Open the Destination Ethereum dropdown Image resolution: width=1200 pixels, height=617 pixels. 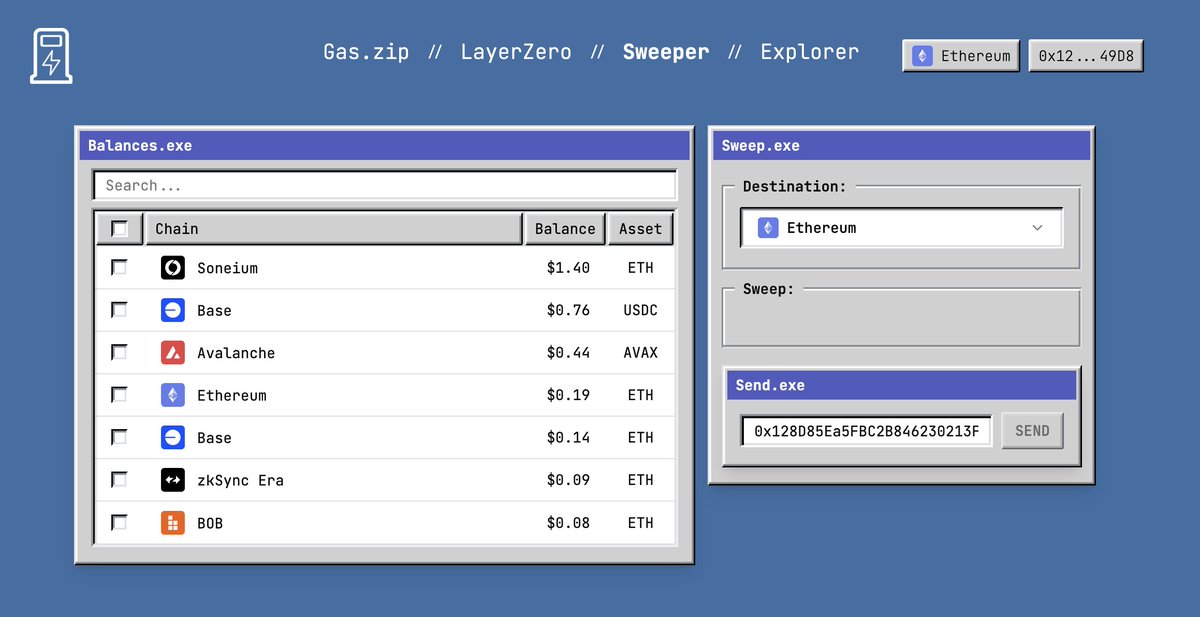(901, 228)
